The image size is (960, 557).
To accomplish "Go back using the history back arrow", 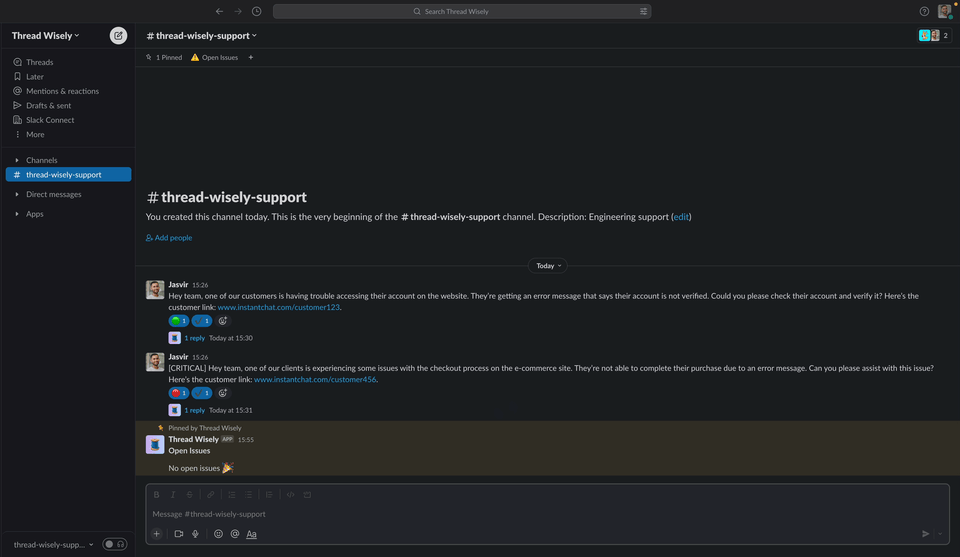I will (219, 11).
